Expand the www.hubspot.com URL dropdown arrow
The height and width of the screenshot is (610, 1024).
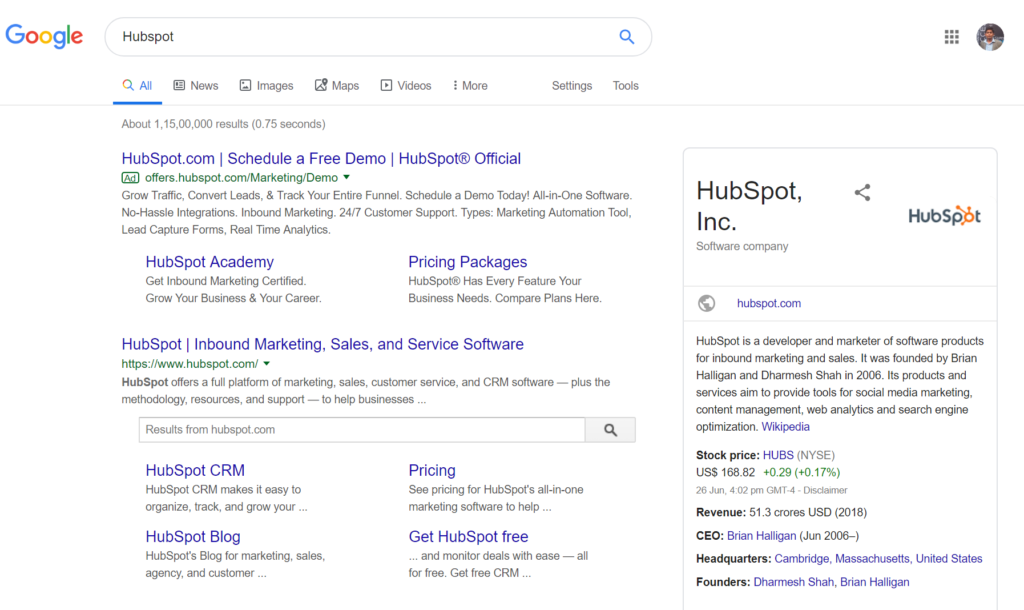267,364
